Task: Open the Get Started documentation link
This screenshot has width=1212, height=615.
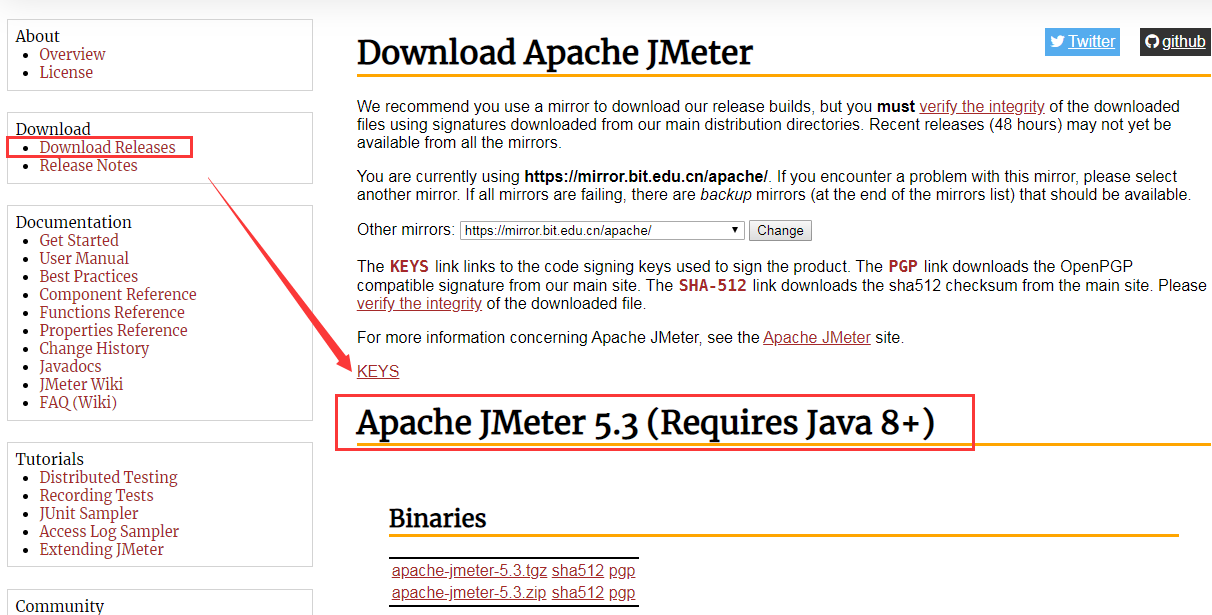Action: pos(79,240)
